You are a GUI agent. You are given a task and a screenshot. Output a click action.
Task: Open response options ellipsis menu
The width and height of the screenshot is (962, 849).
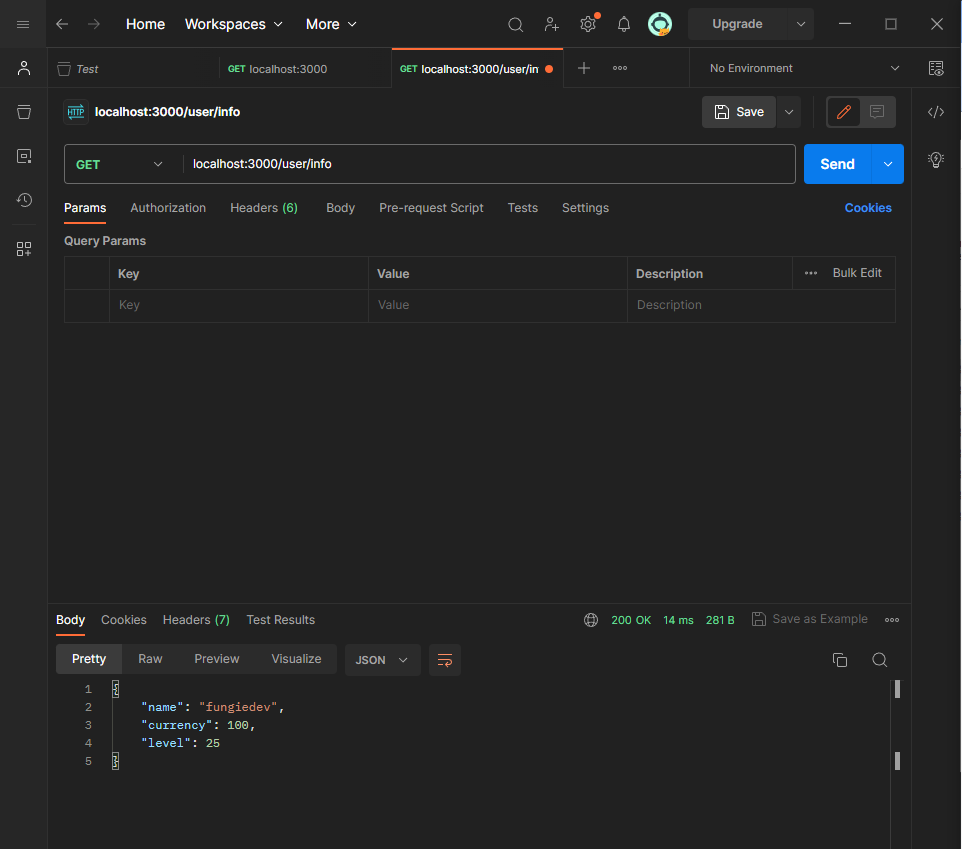[892, 620]
